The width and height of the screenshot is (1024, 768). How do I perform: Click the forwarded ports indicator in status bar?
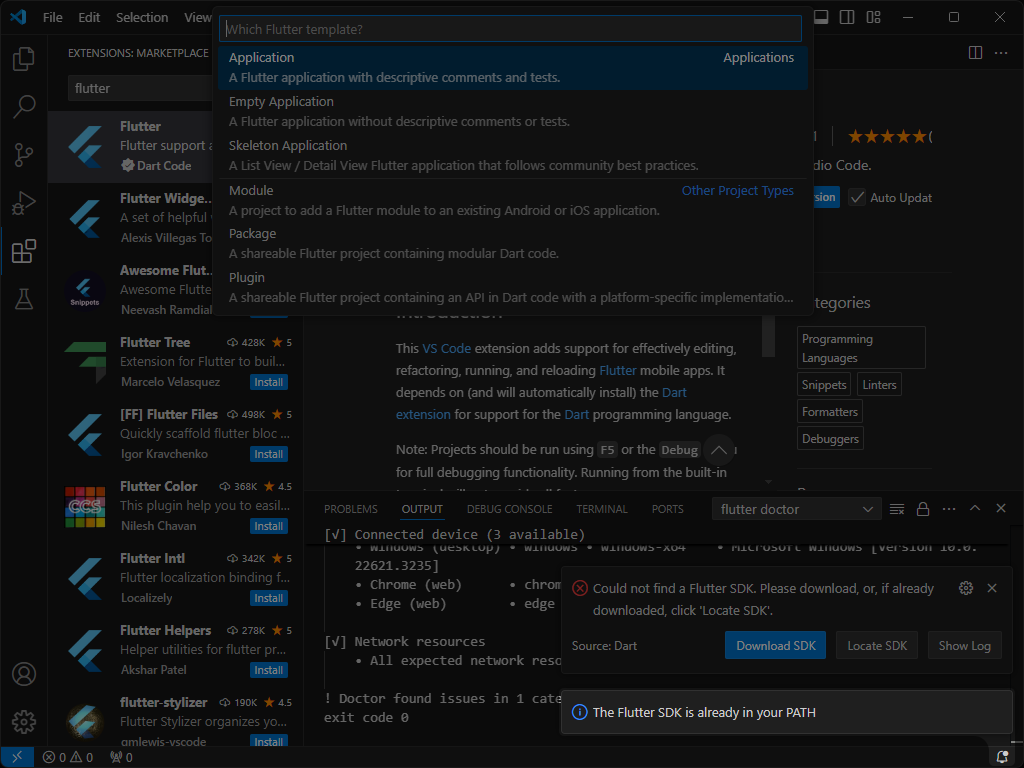click(121, 758)
